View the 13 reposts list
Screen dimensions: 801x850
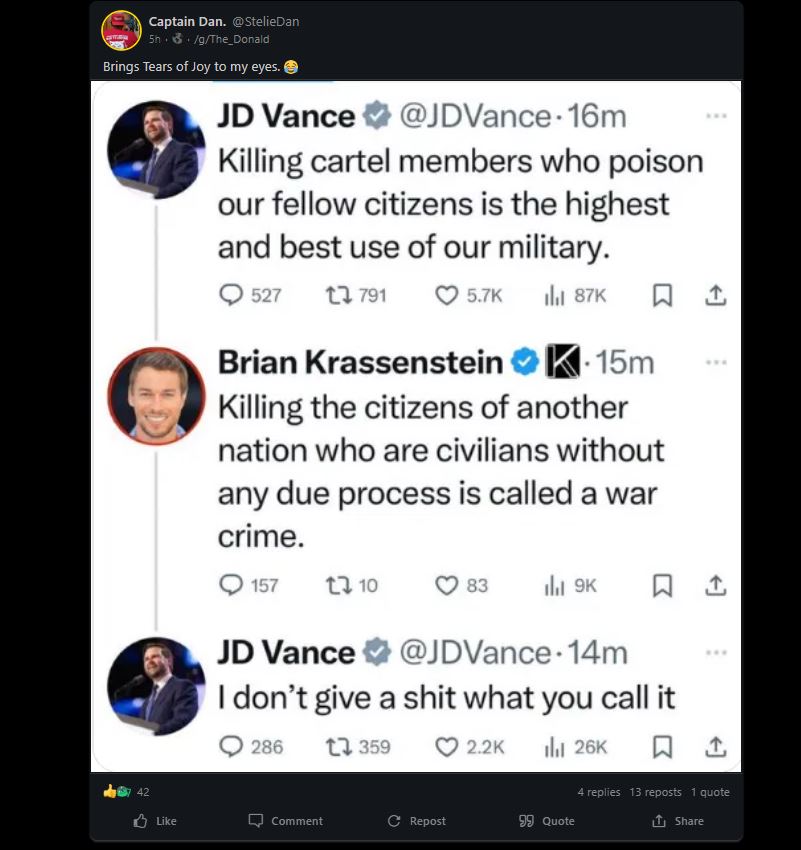(655, 792)
